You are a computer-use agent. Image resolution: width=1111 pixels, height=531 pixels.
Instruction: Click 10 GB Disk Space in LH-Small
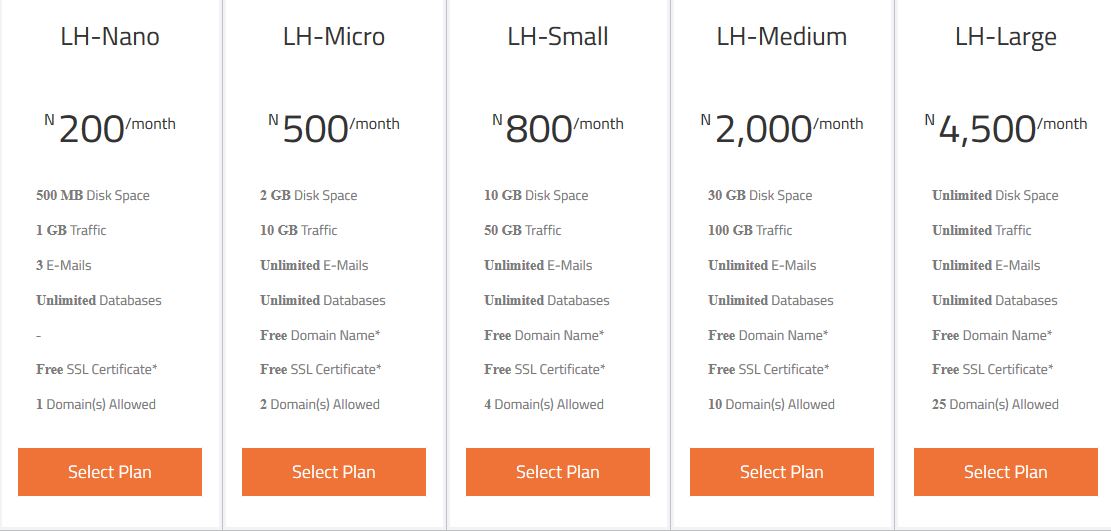point(536,196)
